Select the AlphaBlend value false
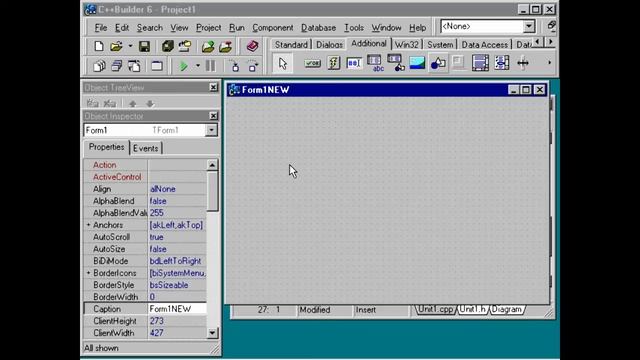This screenshot has height=360, width=640. coord(177,201)
